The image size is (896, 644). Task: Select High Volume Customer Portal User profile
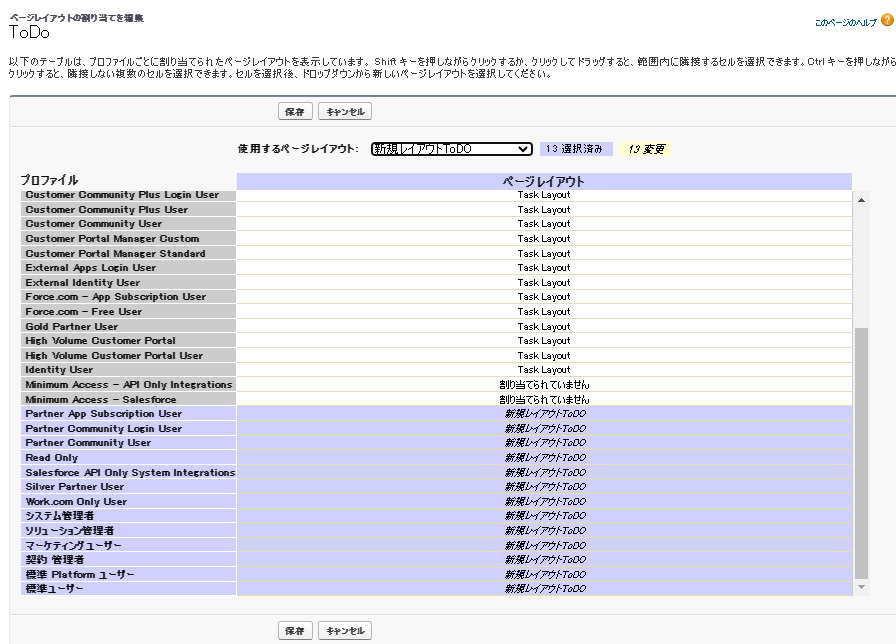pyautogui.click(x=129, y=355)
